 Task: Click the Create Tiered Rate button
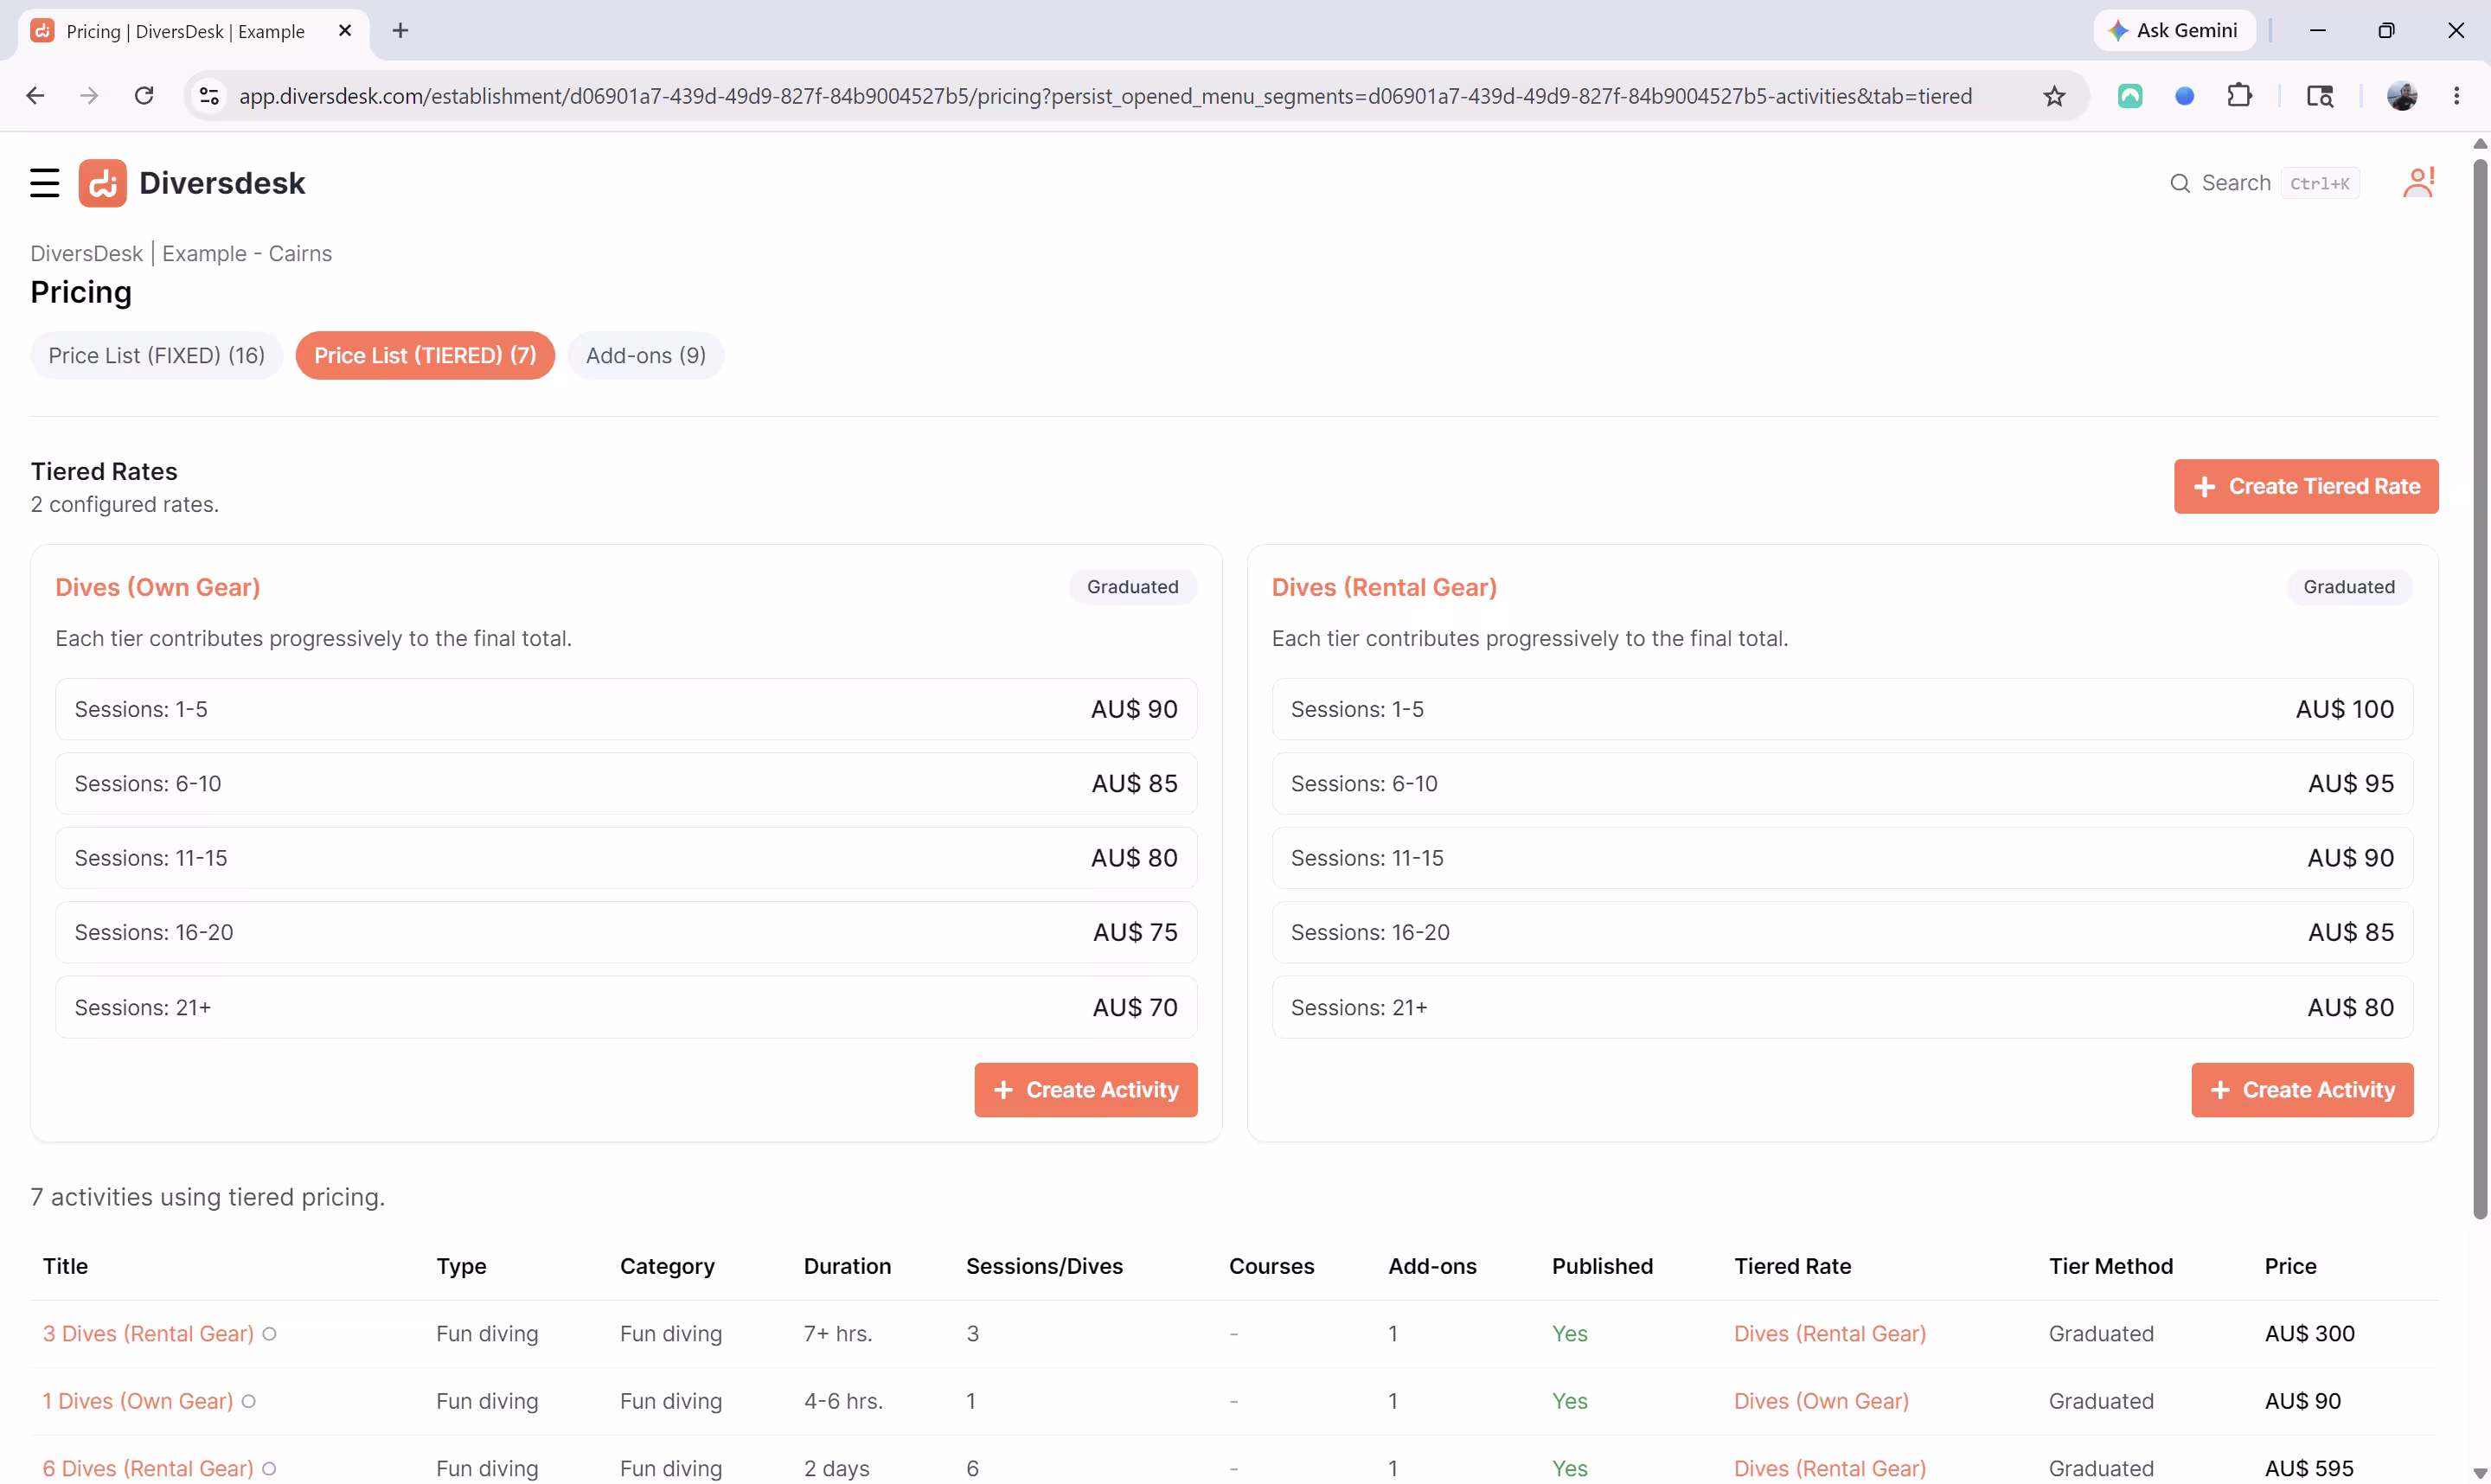pos(2306,486)
